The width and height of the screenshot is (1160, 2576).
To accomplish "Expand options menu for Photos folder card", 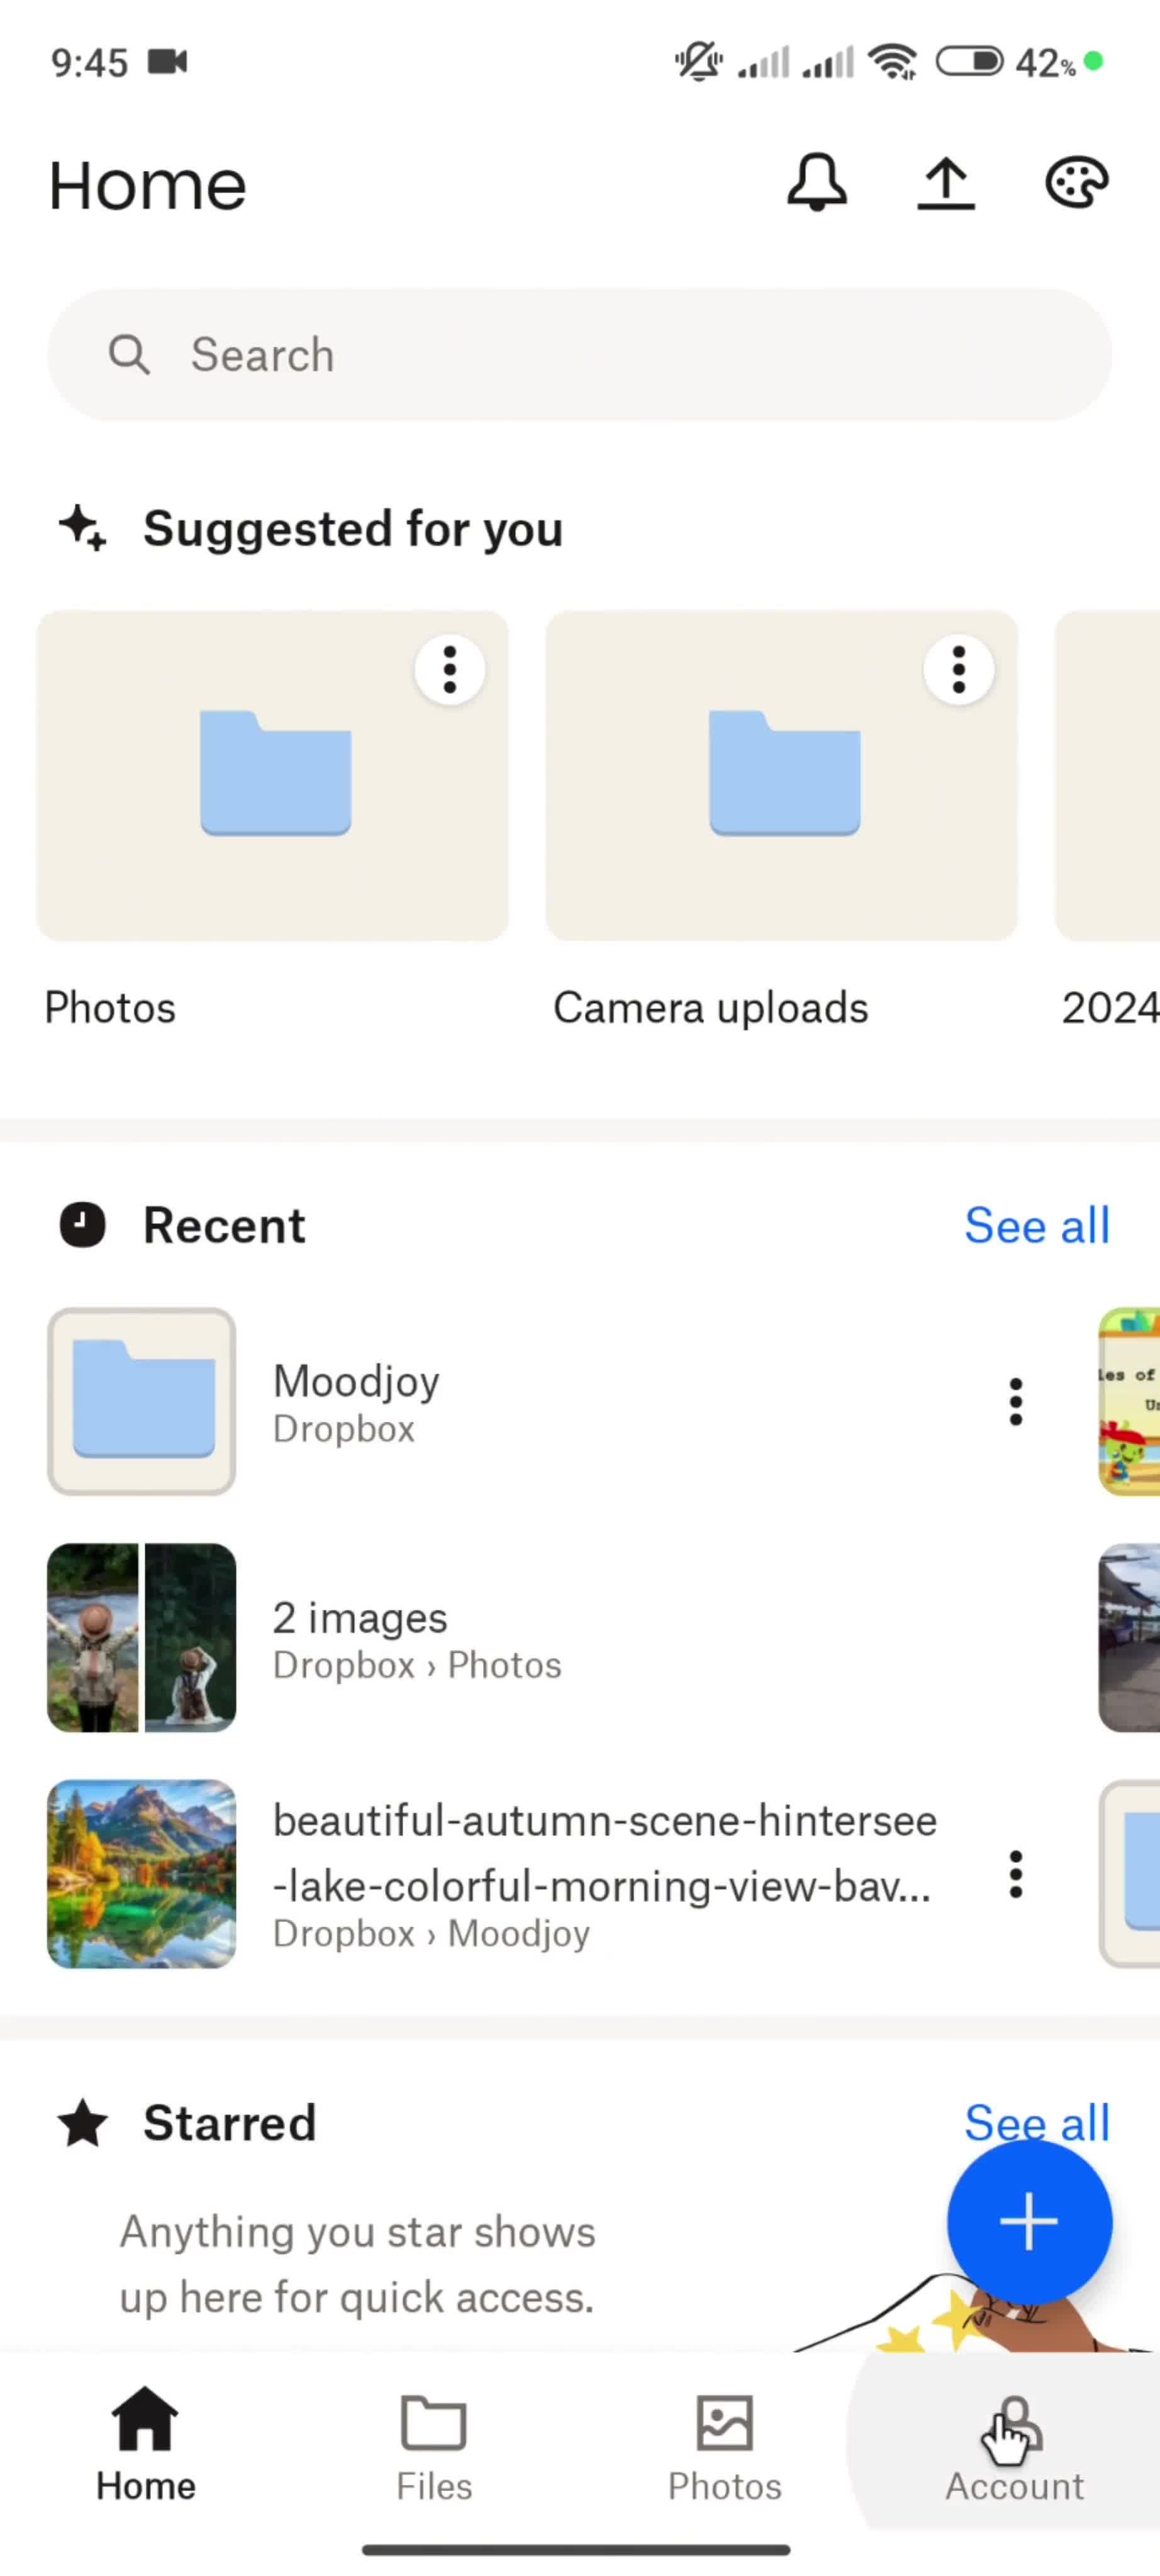I will (450, 669).
